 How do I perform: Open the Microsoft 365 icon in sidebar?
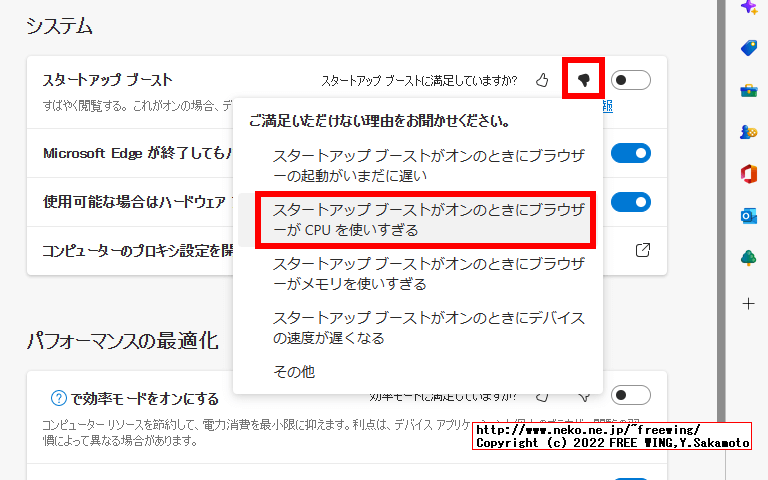tap(748, 174)
